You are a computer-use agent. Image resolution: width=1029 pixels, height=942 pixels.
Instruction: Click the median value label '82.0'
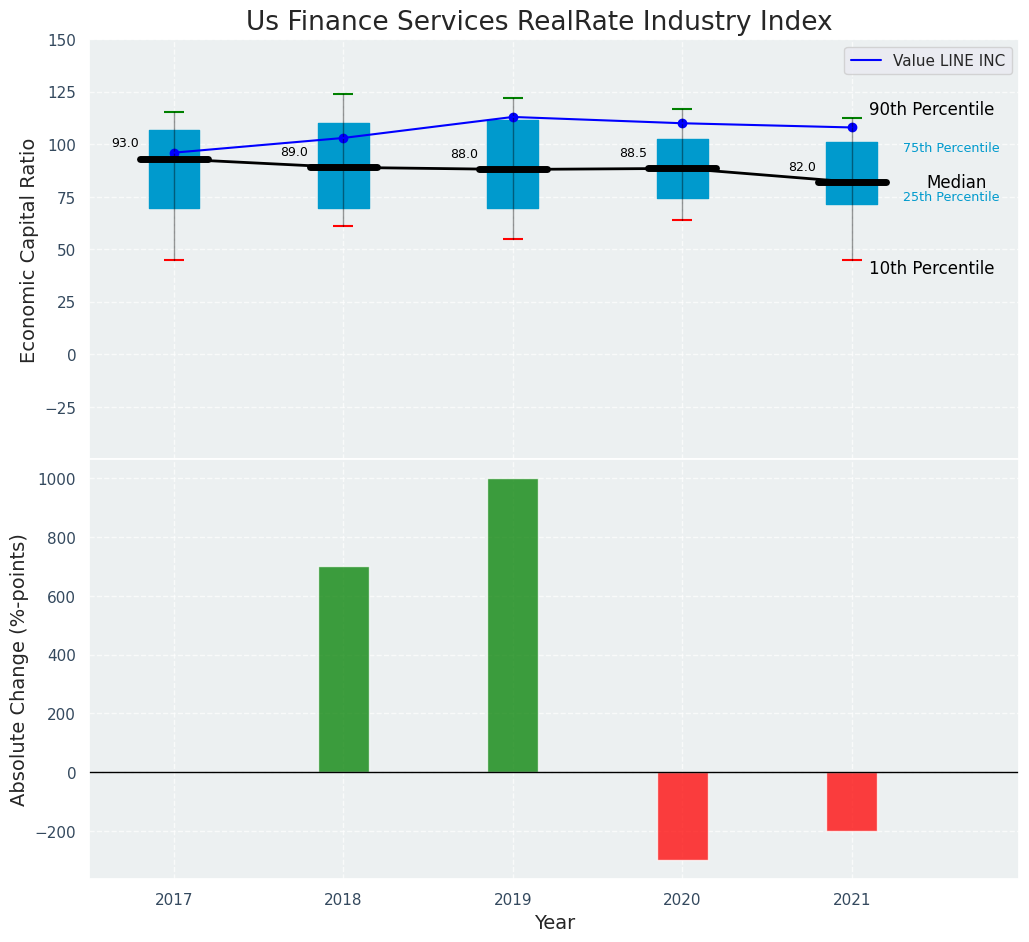coord(802,167)
